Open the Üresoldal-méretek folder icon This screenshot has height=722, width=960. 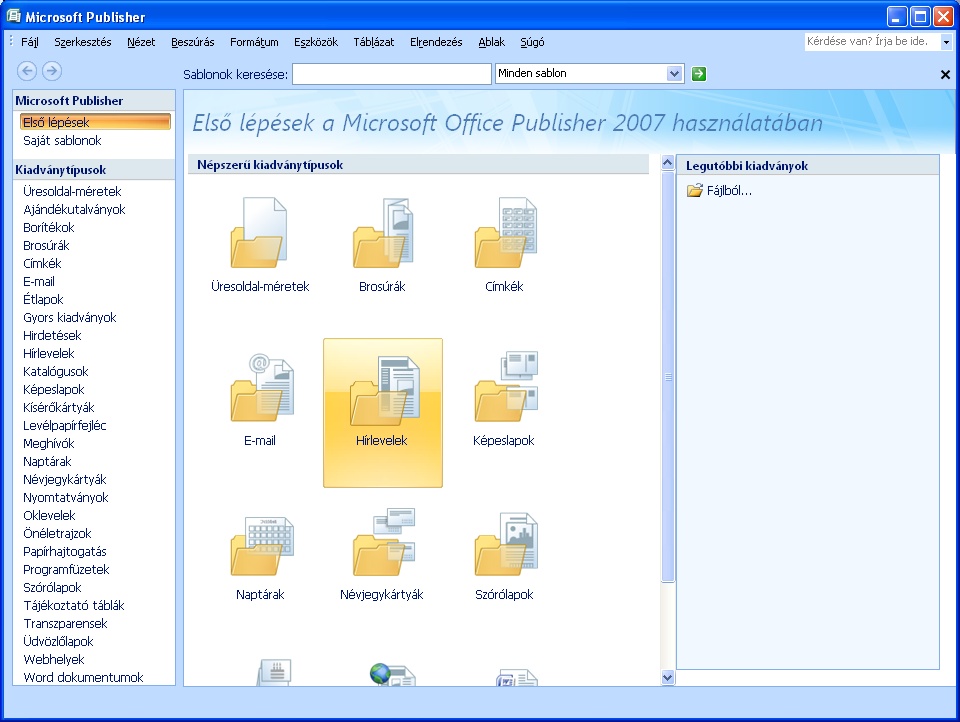point(260,233)
